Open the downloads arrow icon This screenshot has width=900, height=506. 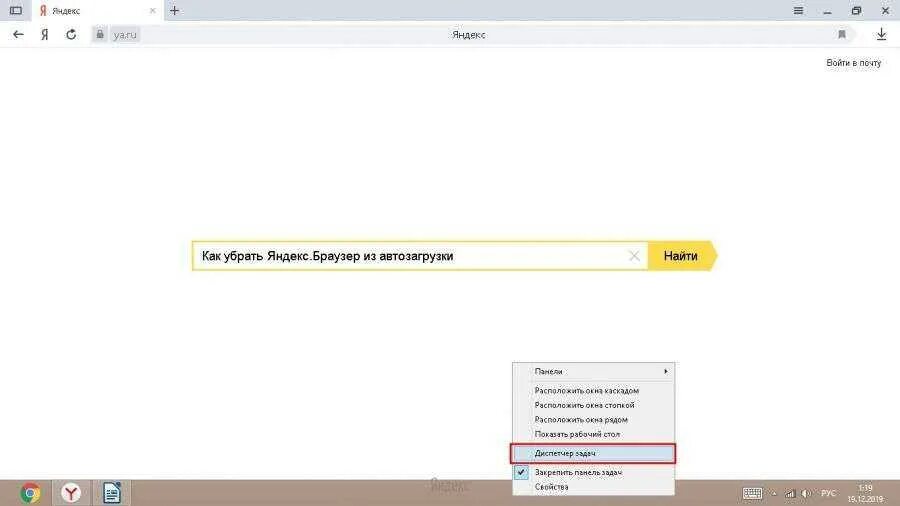881,34
